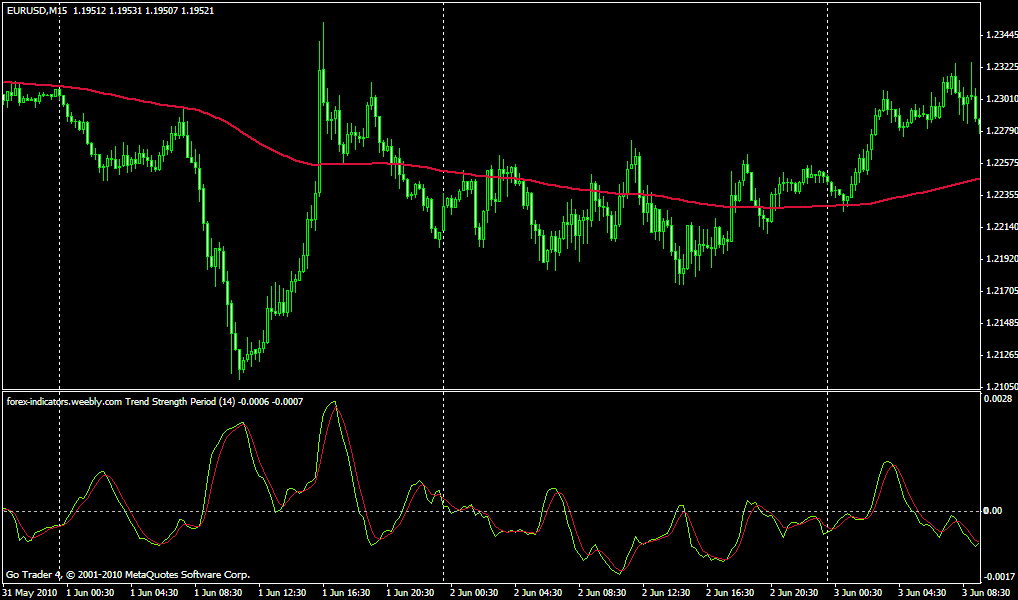Click the 1.21050 price scale label
Screen dimensions: 1018x600
coord(1000,386)
